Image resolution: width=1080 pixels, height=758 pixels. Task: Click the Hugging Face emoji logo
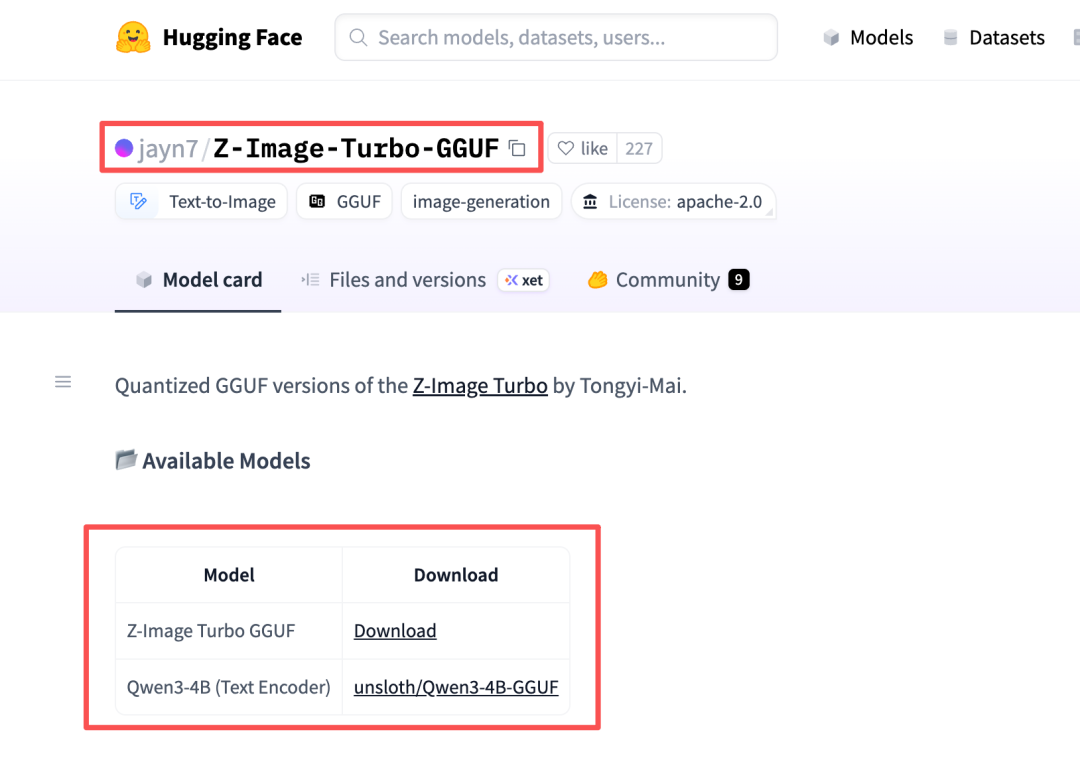tap(133, 38)
